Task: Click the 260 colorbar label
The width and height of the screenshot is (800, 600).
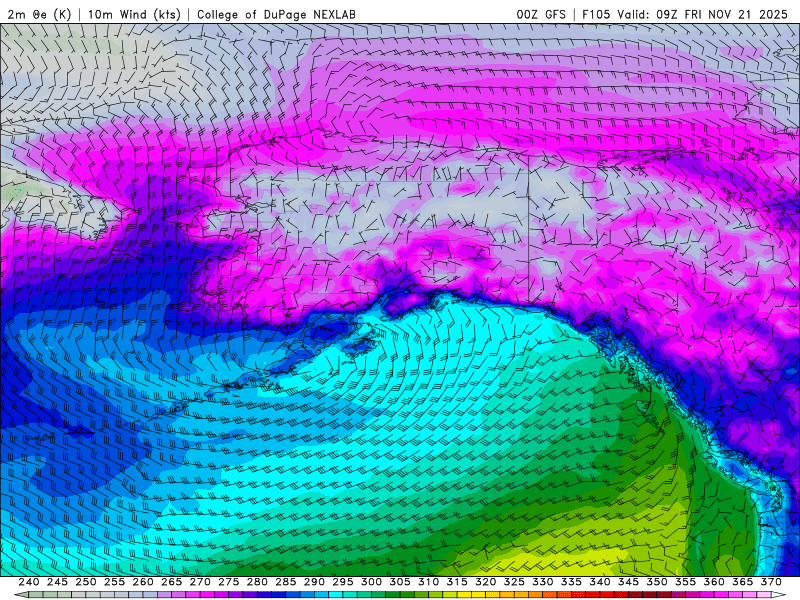Action: (142, 582)
